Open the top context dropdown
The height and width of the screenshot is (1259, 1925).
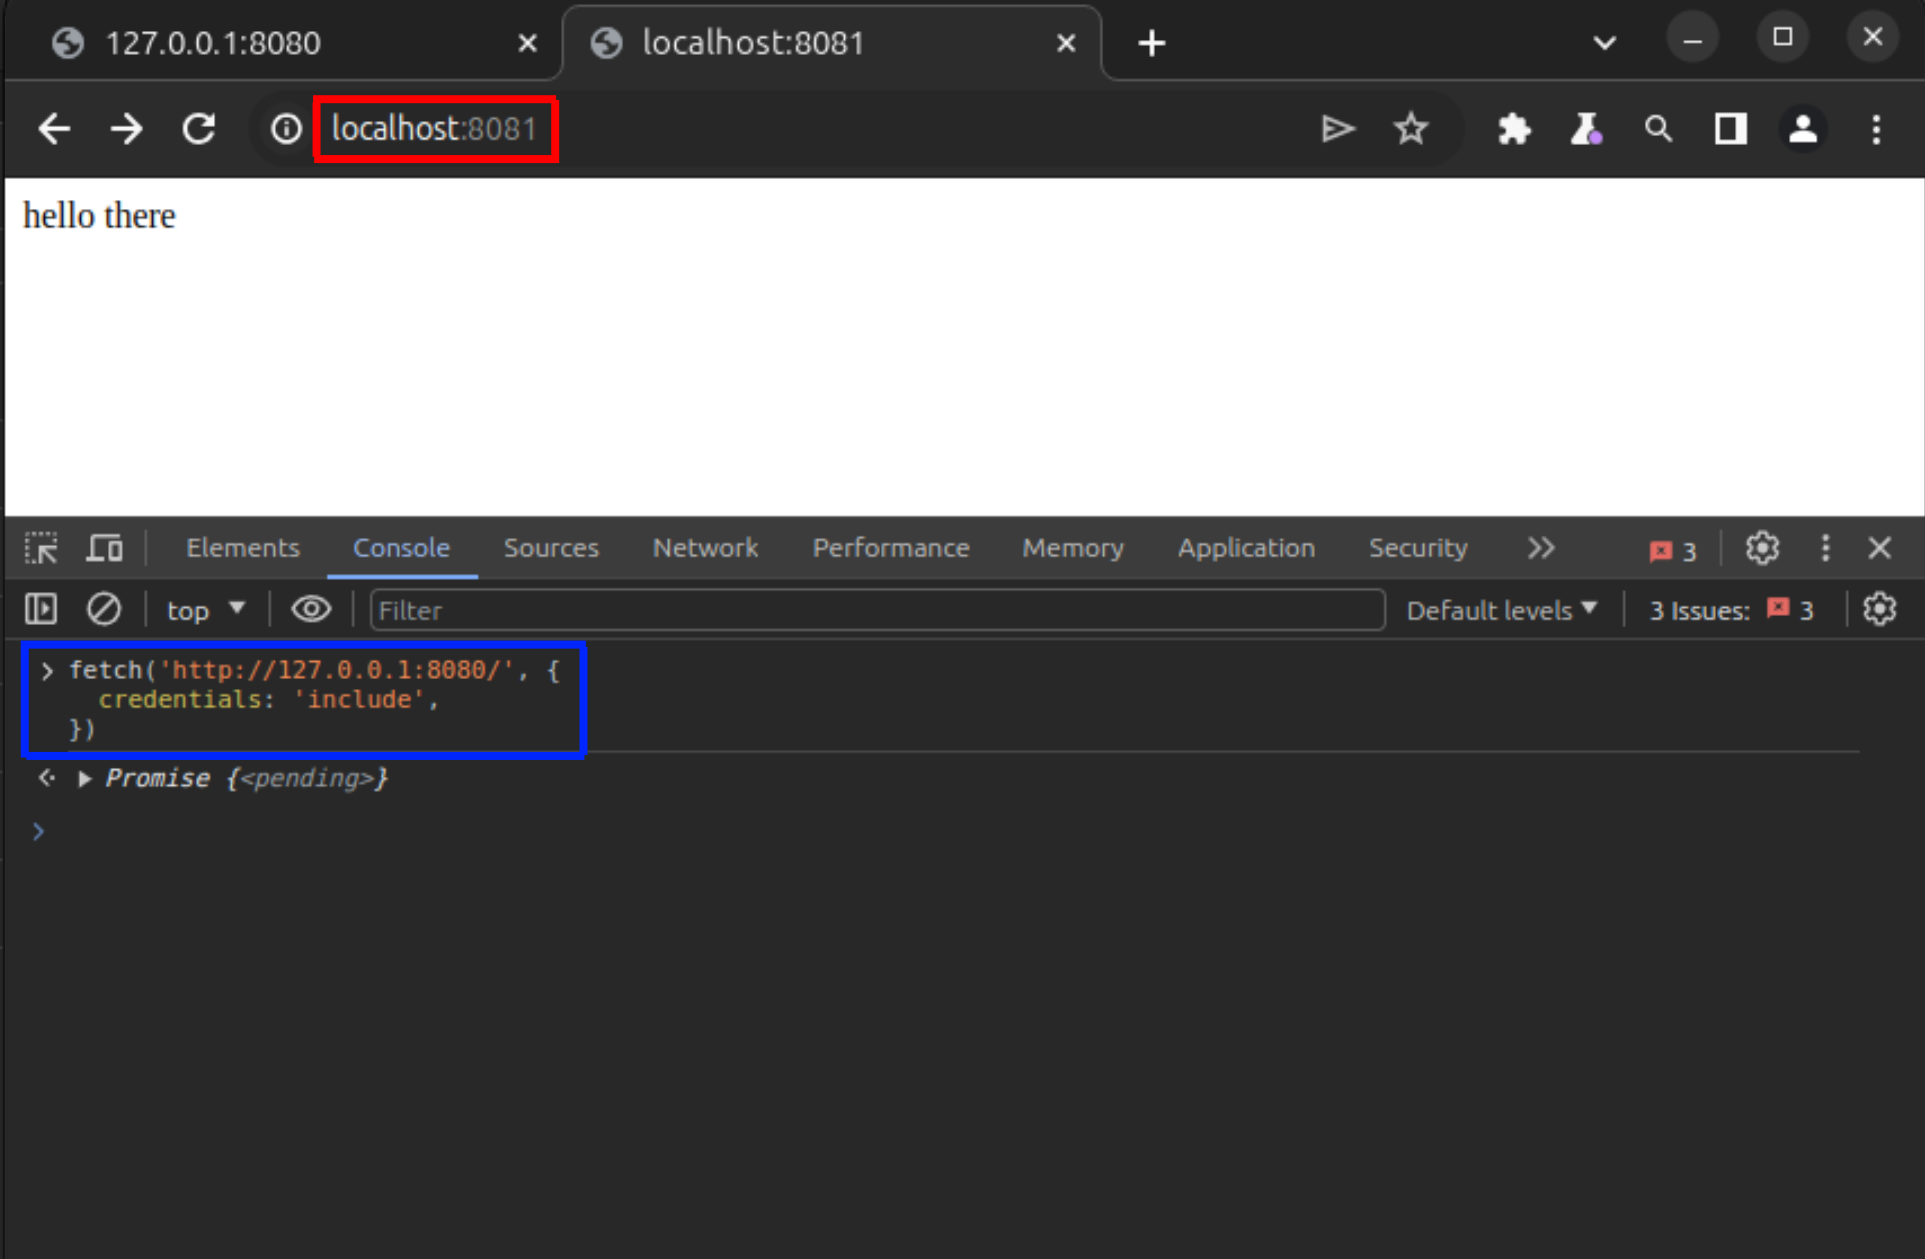pos(205,610)
